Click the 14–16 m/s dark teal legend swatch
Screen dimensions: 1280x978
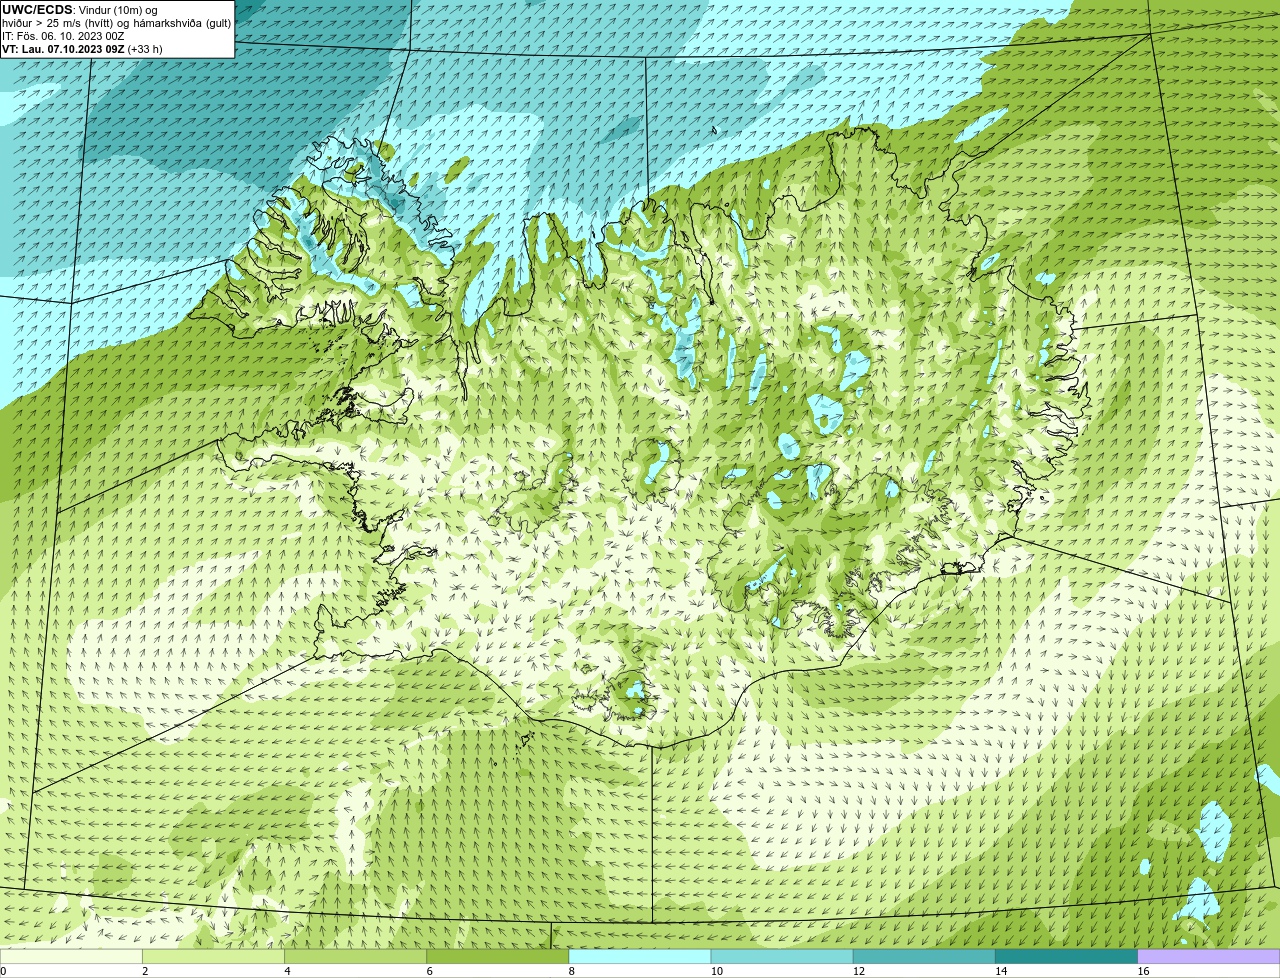1067,957
